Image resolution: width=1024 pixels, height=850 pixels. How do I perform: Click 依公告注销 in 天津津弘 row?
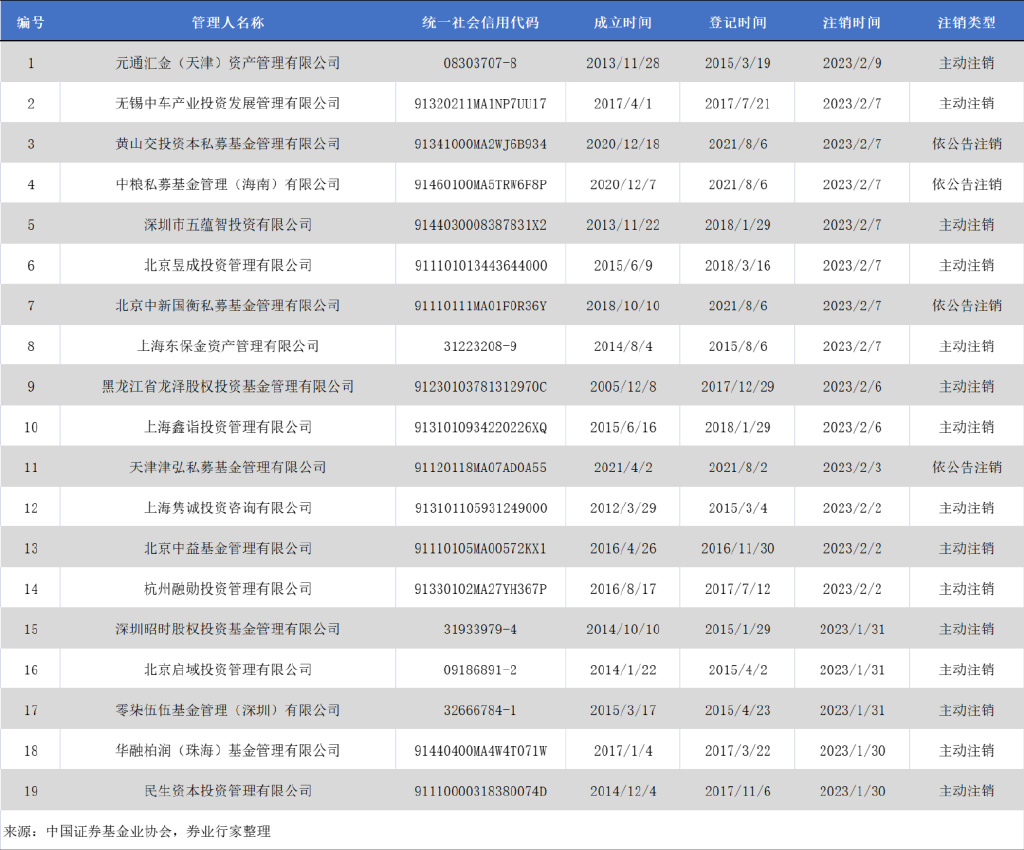point(967,467)
